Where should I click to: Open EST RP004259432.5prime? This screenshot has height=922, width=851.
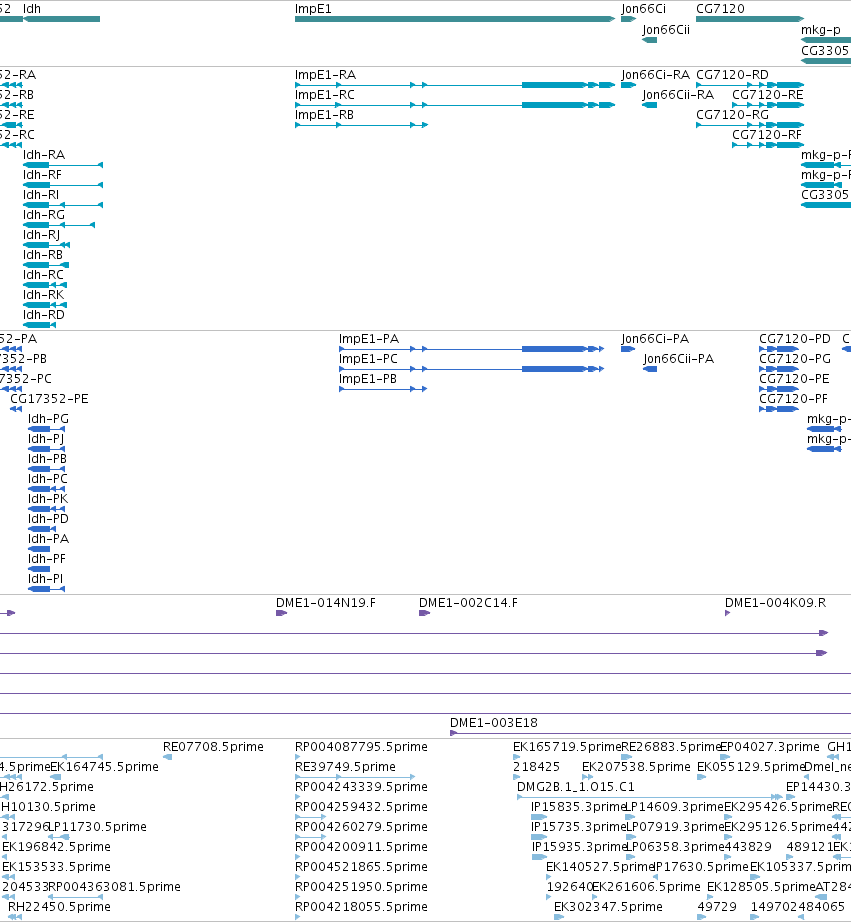pos(310,817)
